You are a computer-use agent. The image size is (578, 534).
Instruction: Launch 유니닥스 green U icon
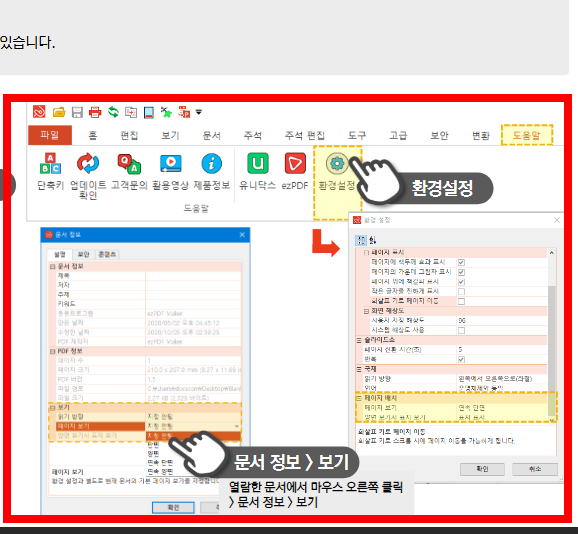point(258,163)
